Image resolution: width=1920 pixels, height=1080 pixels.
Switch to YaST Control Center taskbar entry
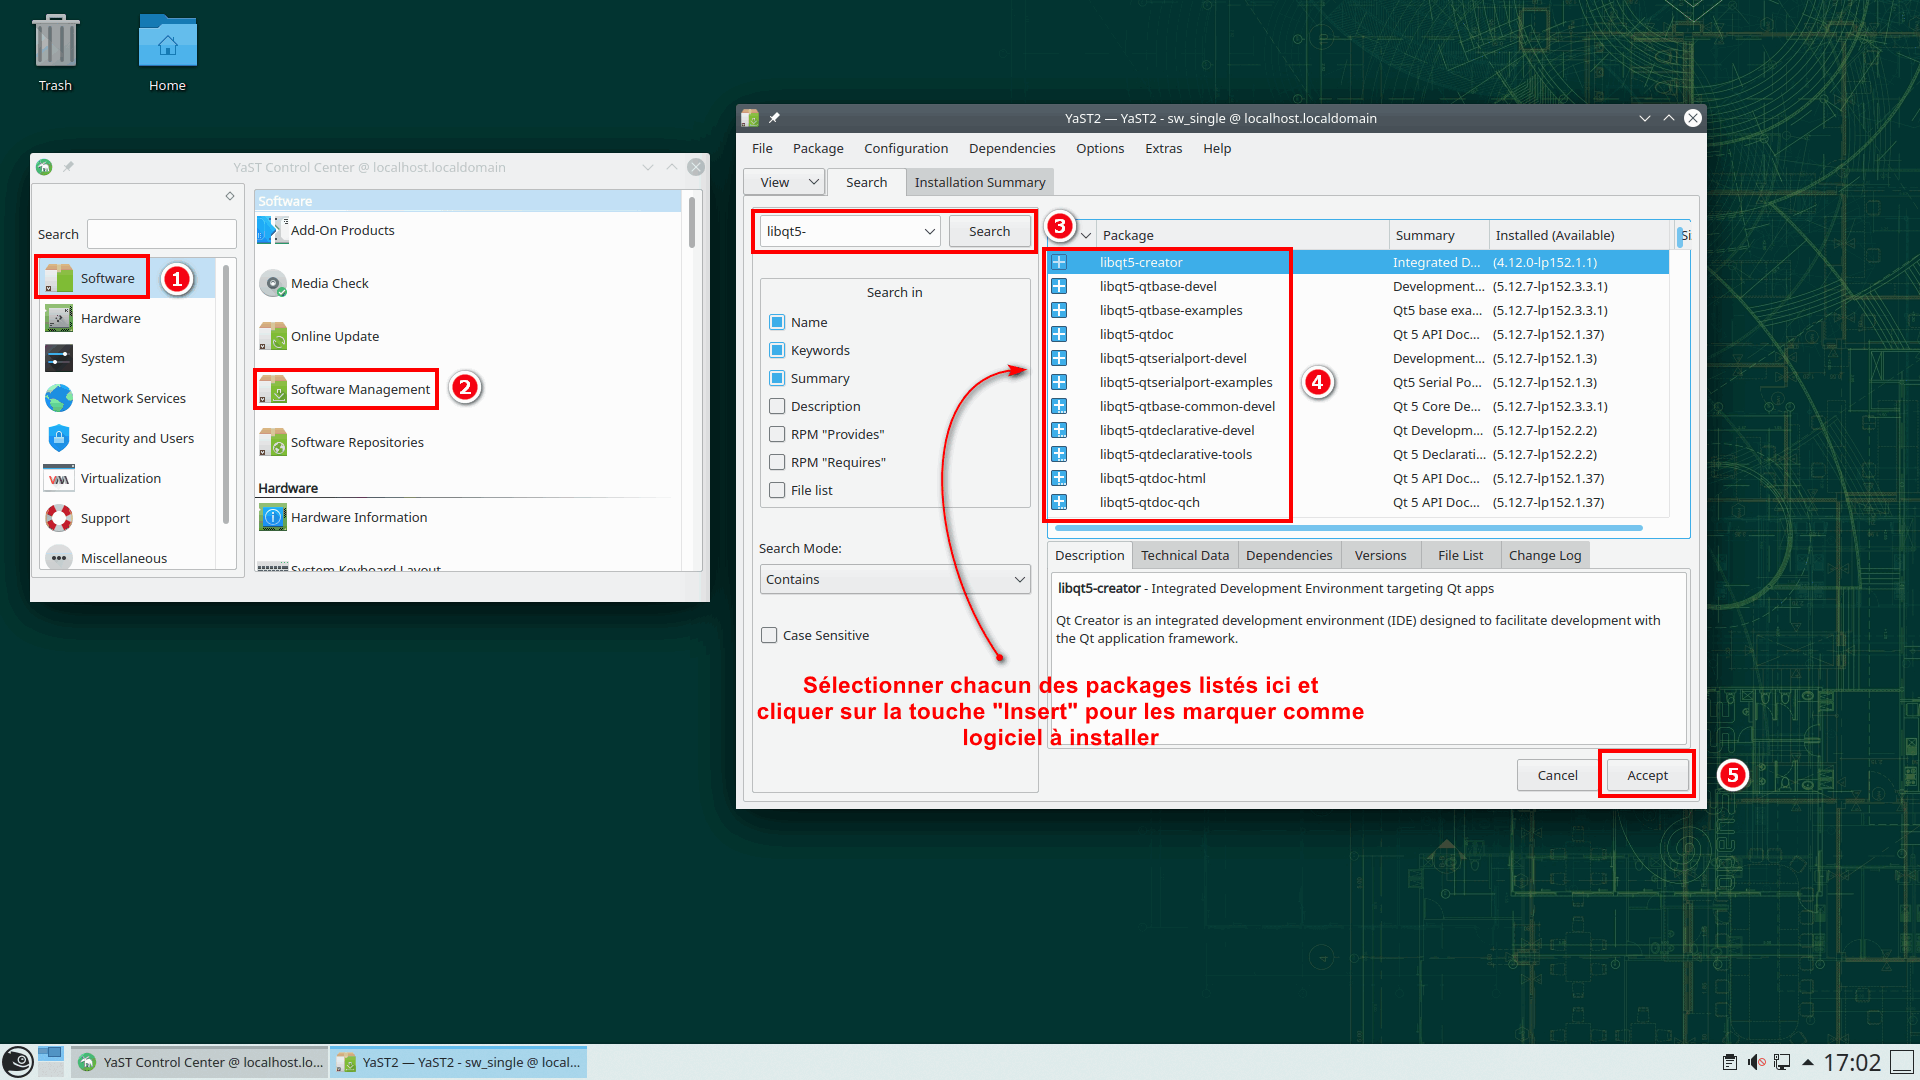[x=201, y=1062]
